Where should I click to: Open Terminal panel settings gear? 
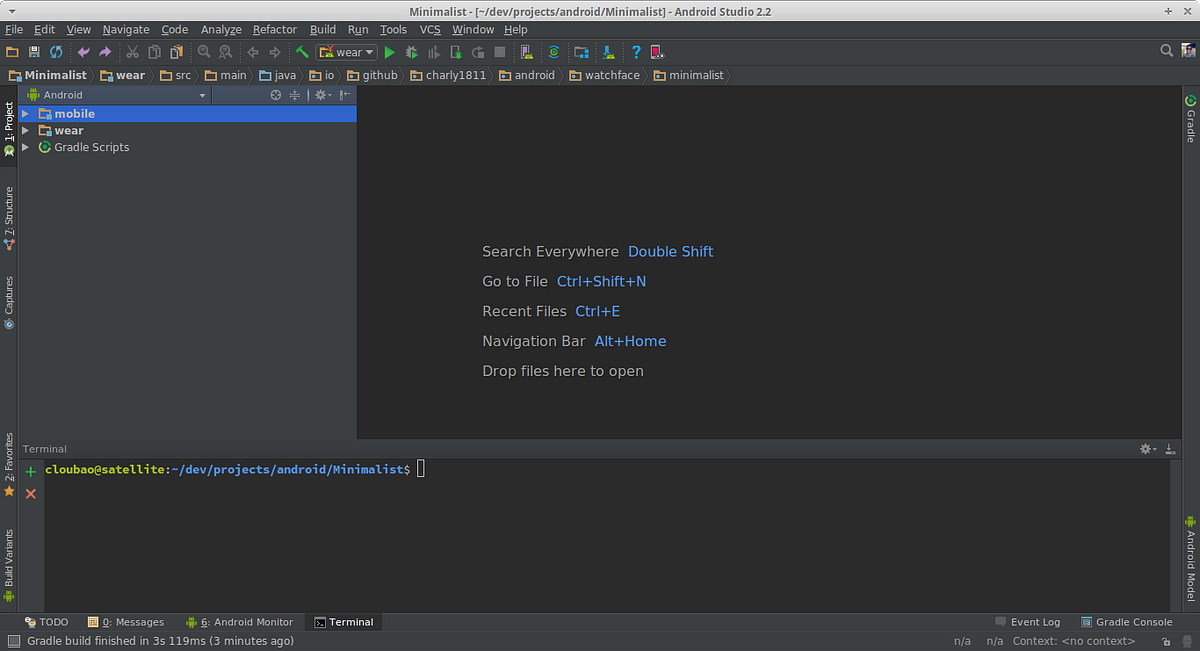click(x=1148, y=449)
